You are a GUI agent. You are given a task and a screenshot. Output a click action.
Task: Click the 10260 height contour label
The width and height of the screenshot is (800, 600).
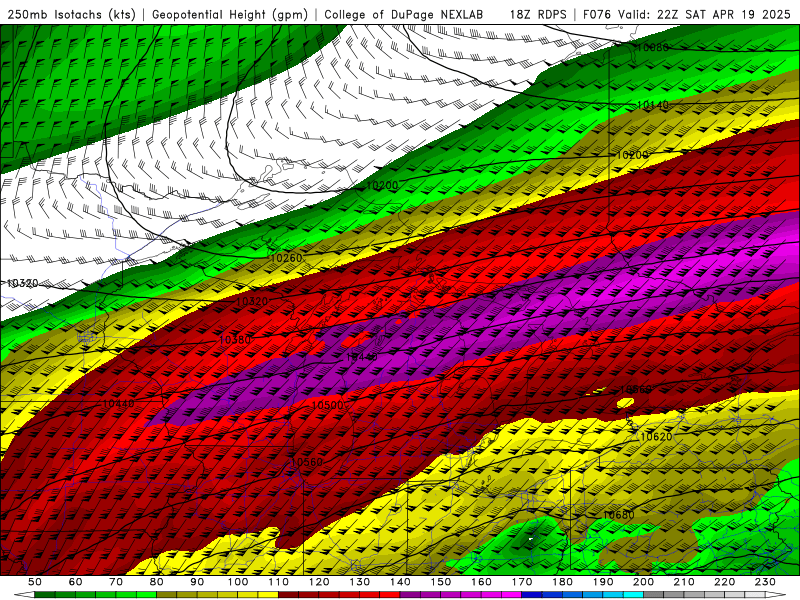click(x=286, y=258)
